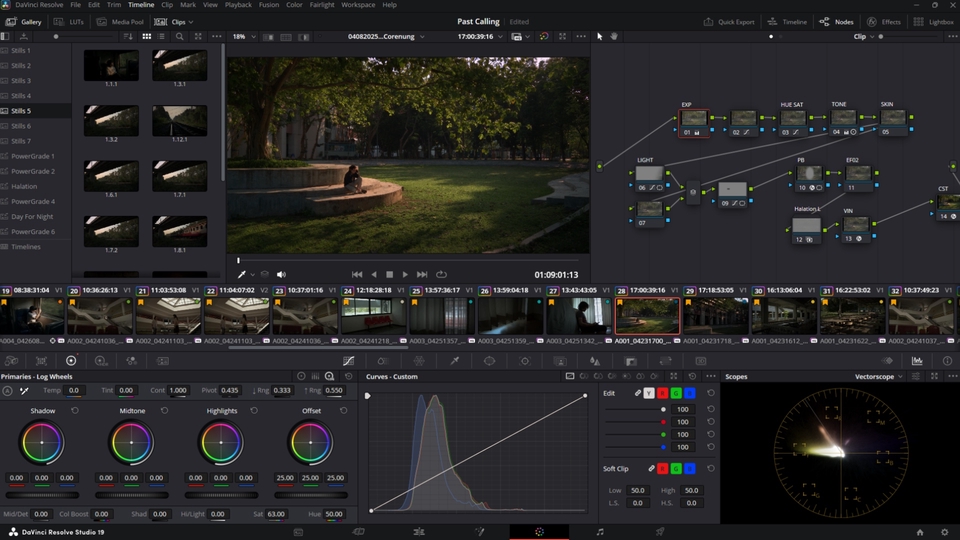This screenshot has height=540, width=960.
Task: Open the Media Pool panel
Action: click(120, 21)
